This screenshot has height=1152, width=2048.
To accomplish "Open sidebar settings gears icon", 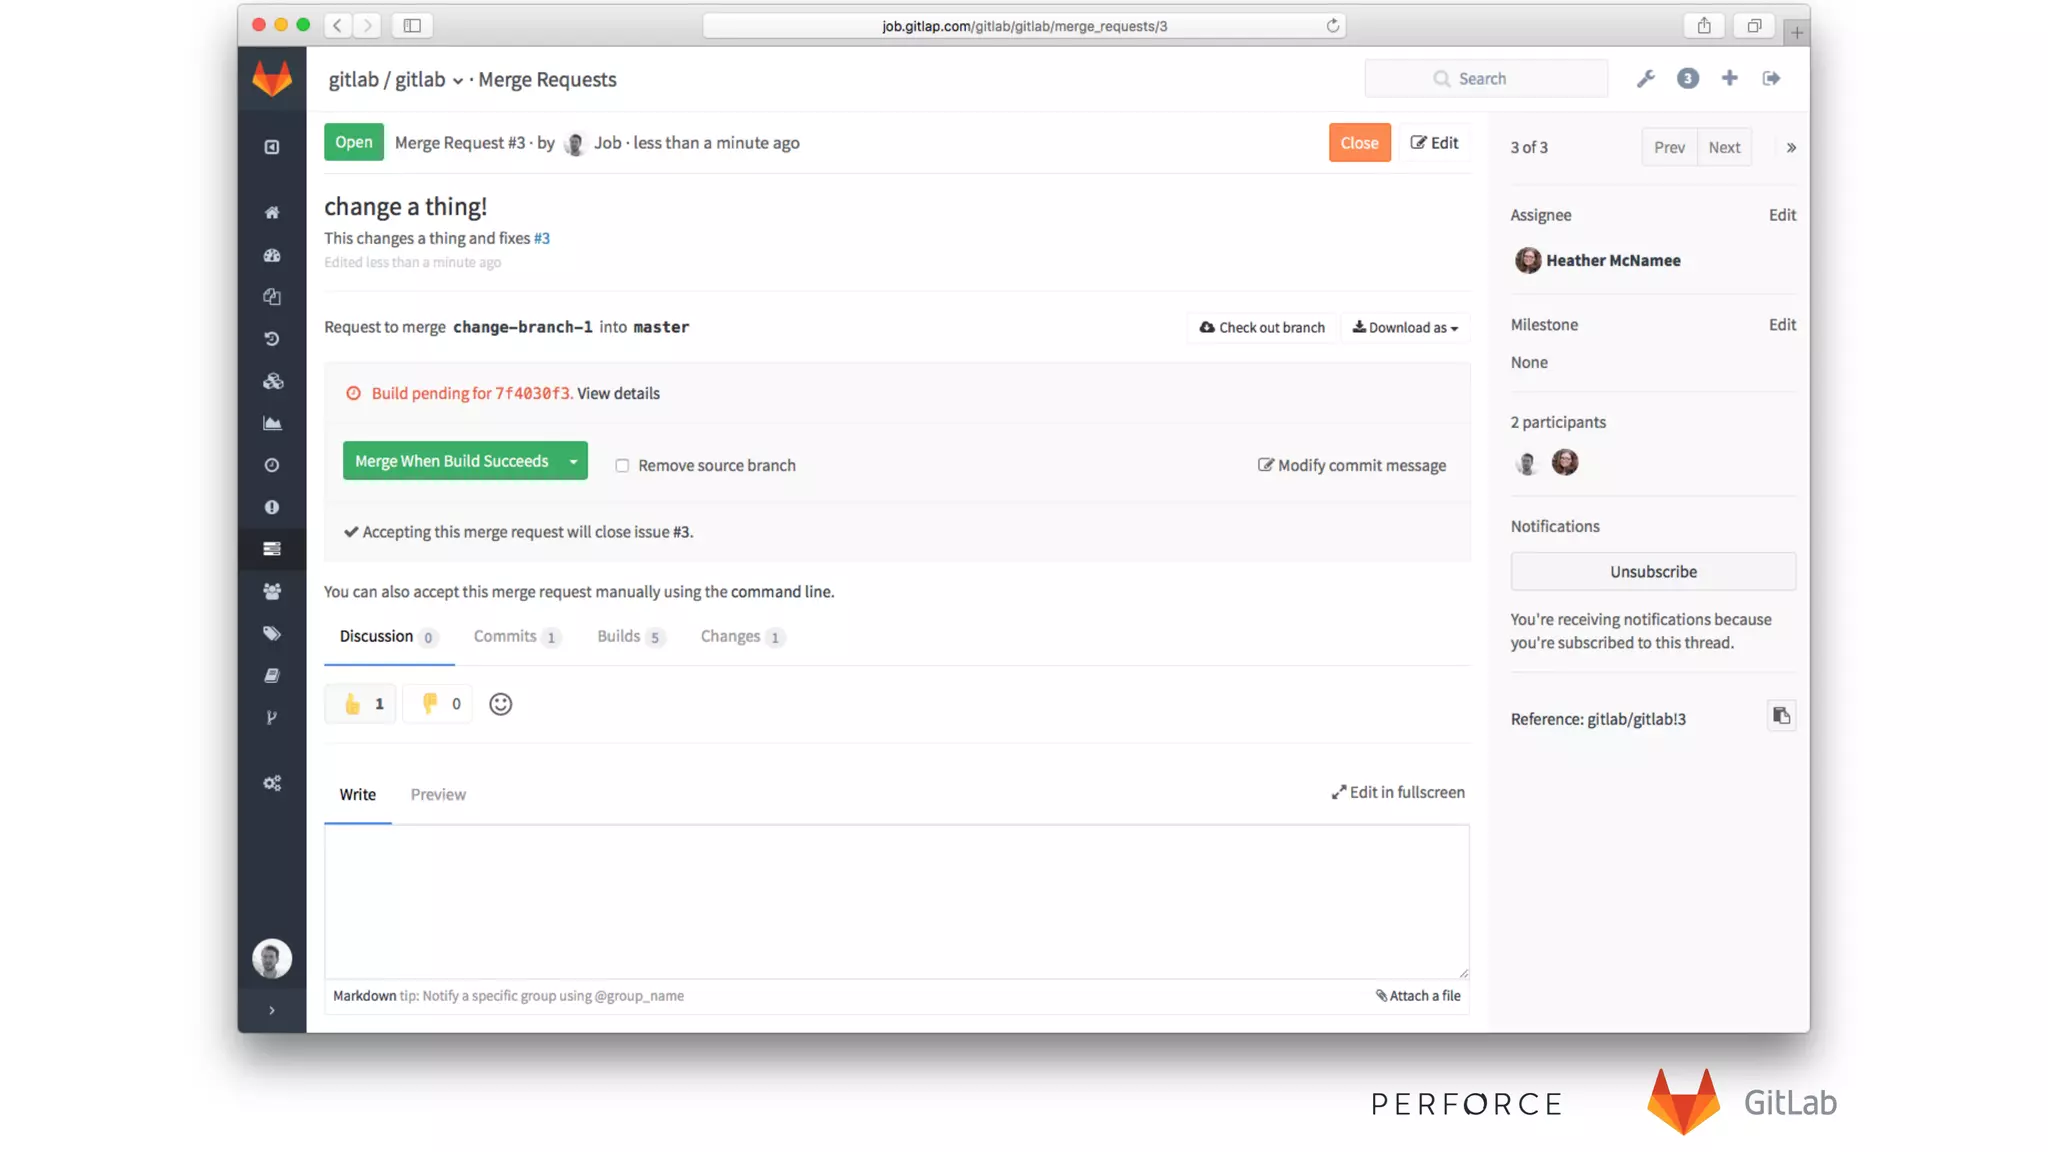I will [272, 783].
